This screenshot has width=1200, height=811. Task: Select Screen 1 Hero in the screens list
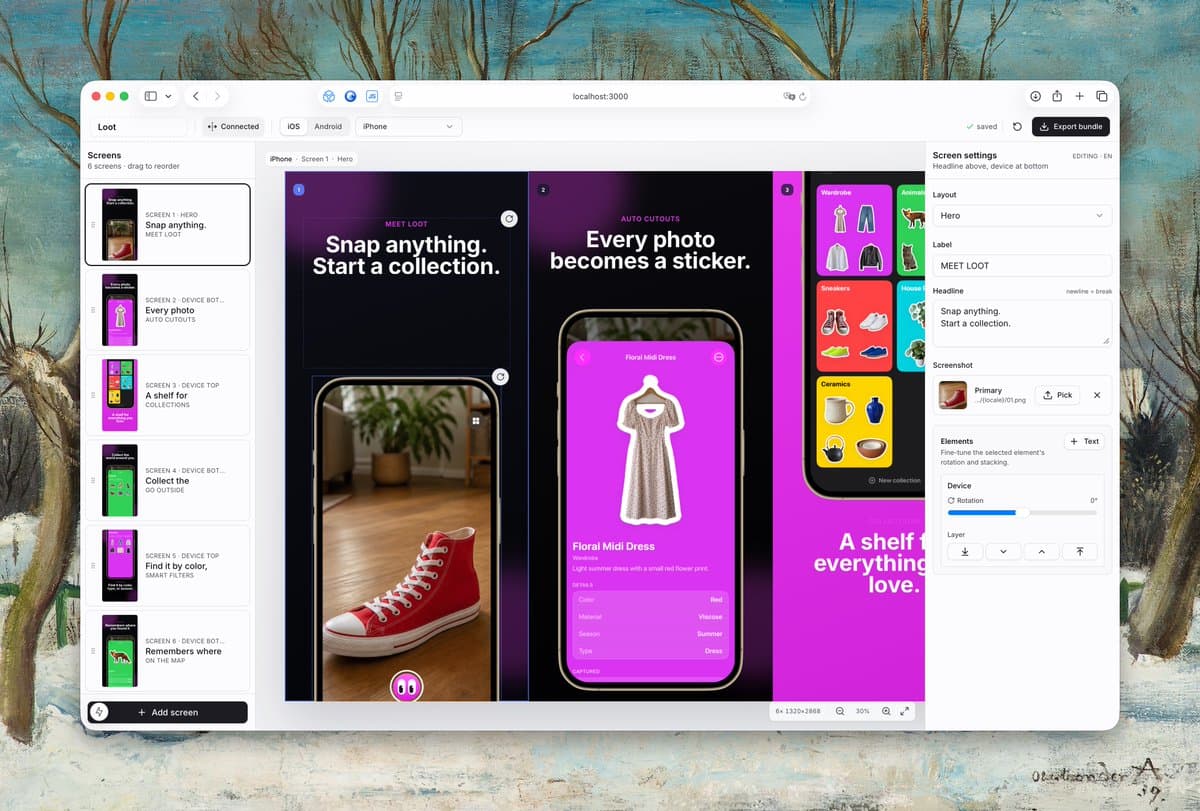click(167, 224)
